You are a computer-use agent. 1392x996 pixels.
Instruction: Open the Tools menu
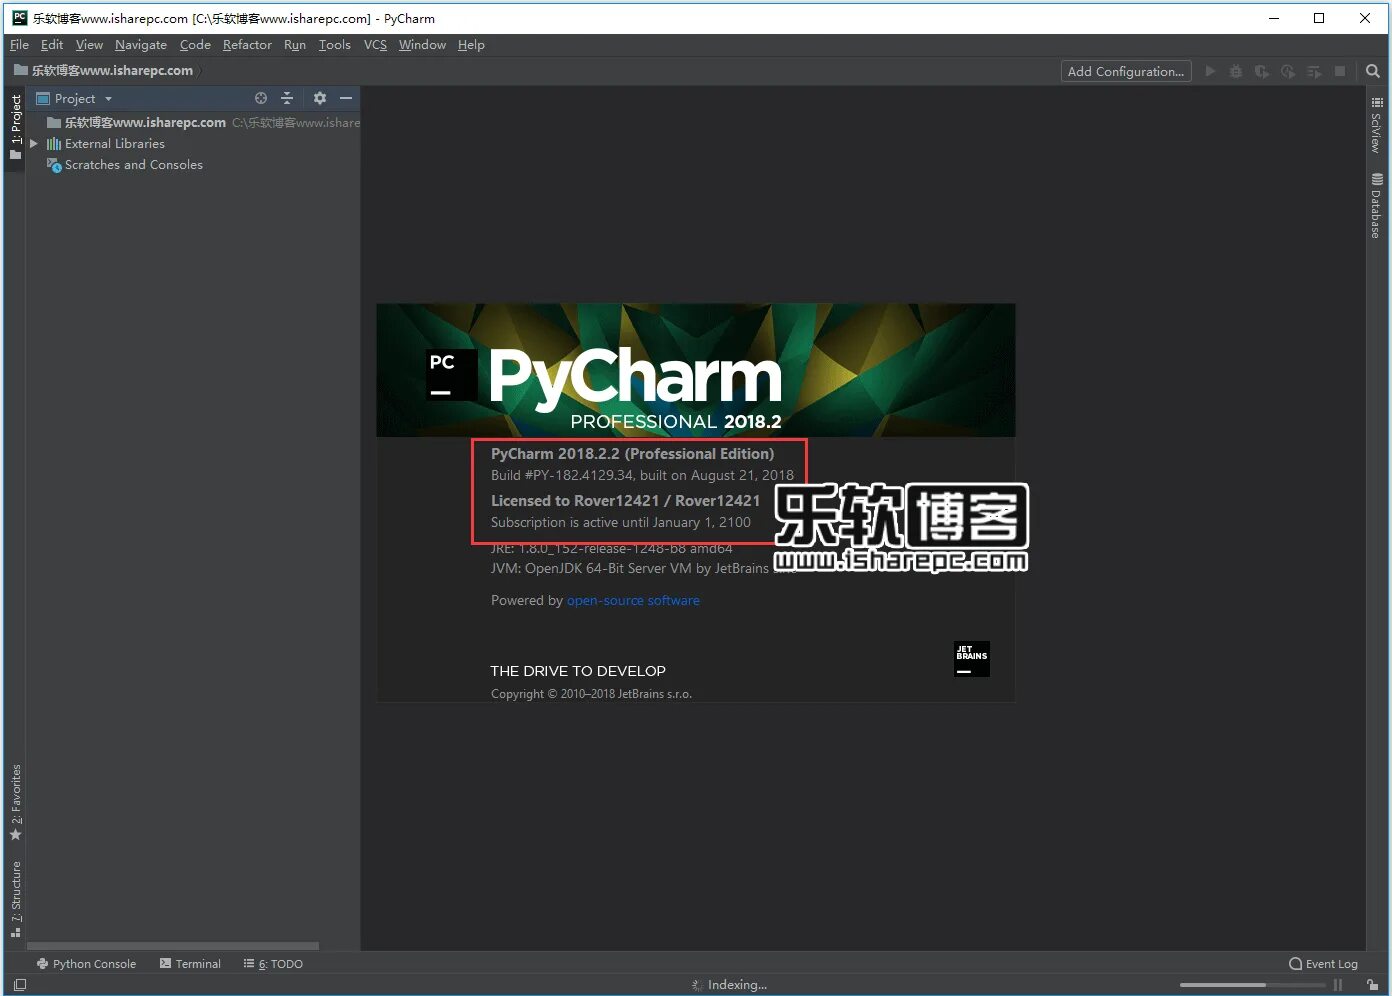click(x=335, y=45)
